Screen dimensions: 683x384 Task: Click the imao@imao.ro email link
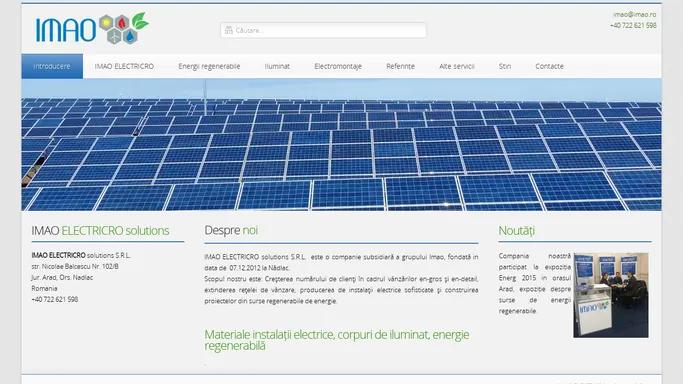point(635,14)
